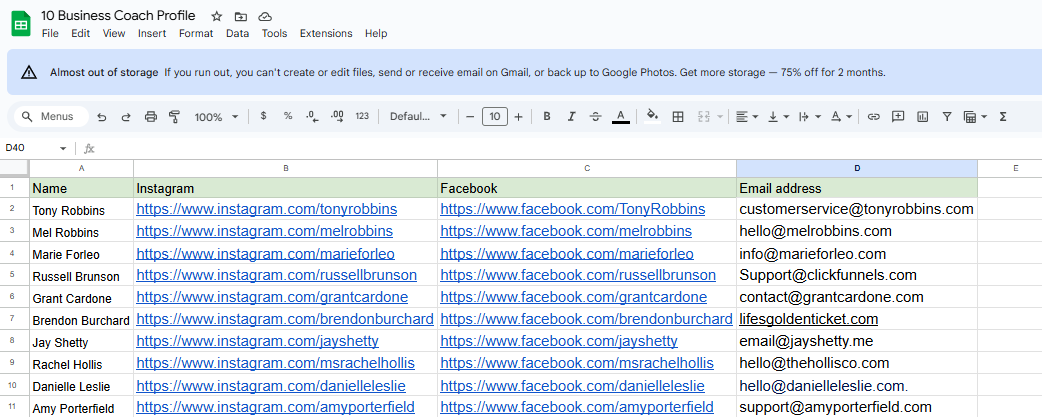Screen dimensions: 1042x417
Task: Insert a chart
Action: [922, 117]
